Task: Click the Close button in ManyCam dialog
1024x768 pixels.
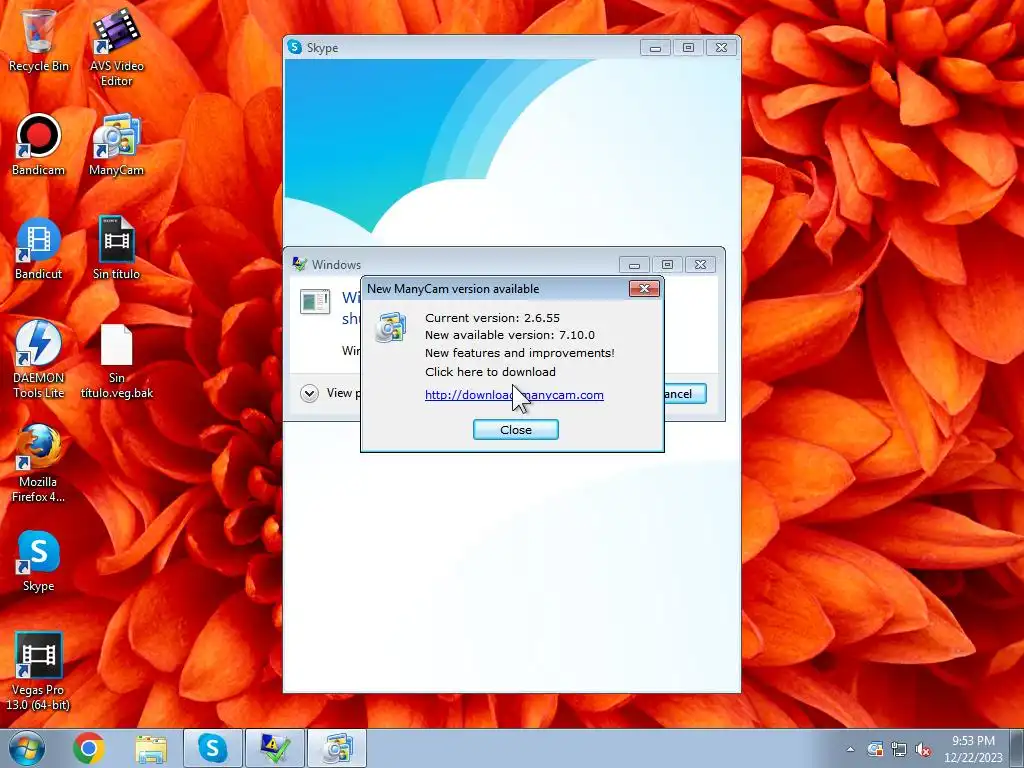Action: coord(516,430)
